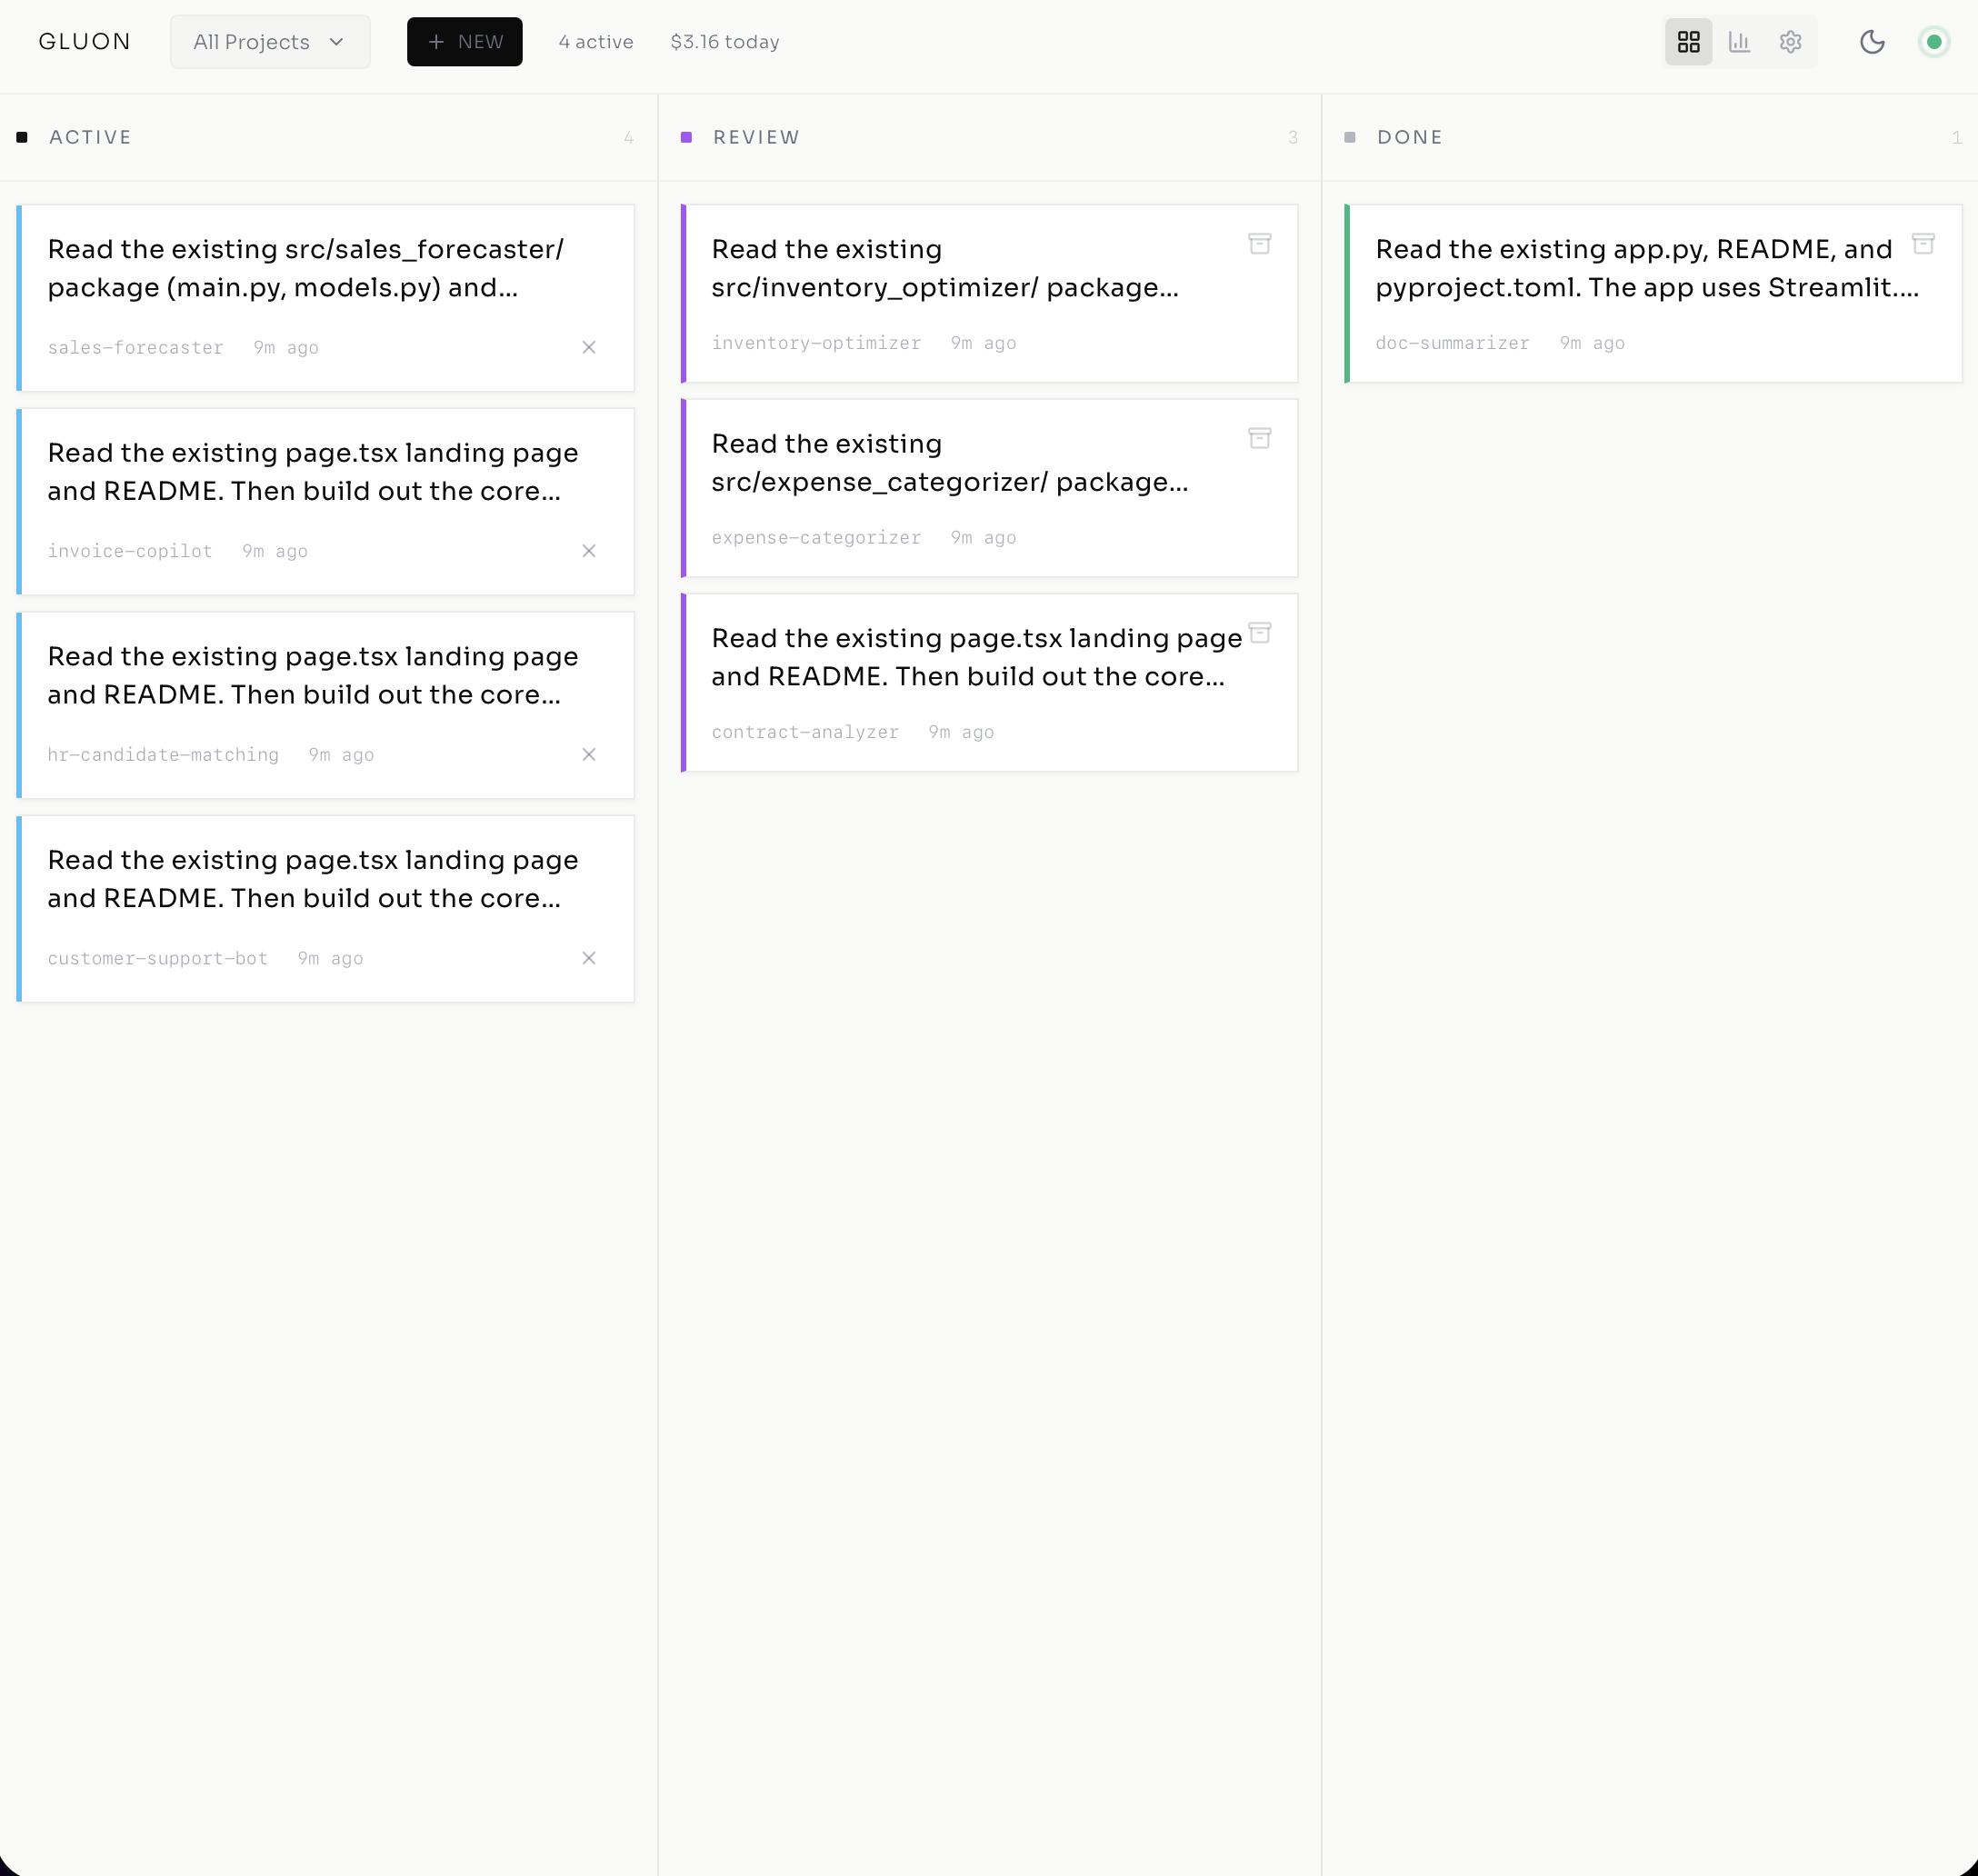Open the settings panel

[x=1790, y=41]
